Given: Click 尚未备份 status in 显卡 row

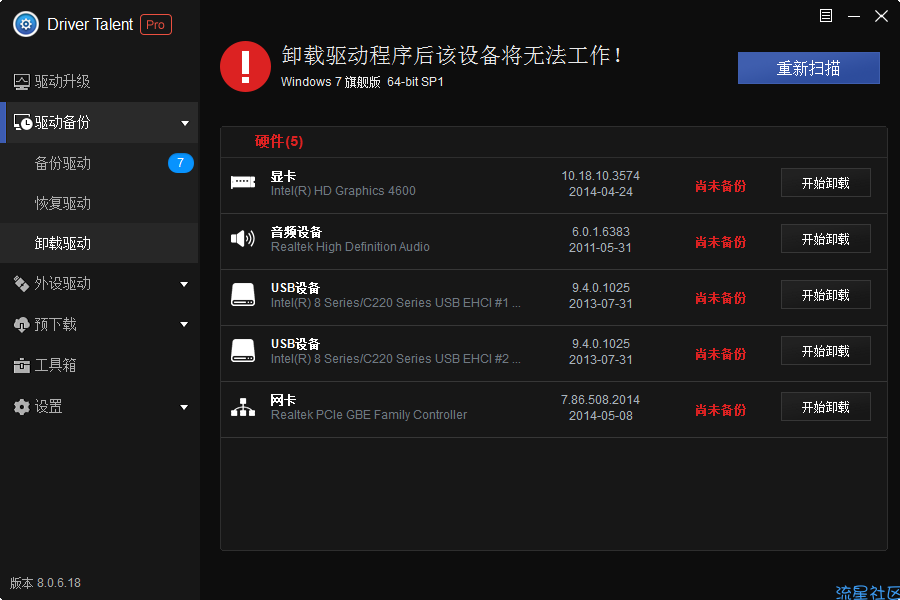Looking at the screenshot, I should coord(720,185).
